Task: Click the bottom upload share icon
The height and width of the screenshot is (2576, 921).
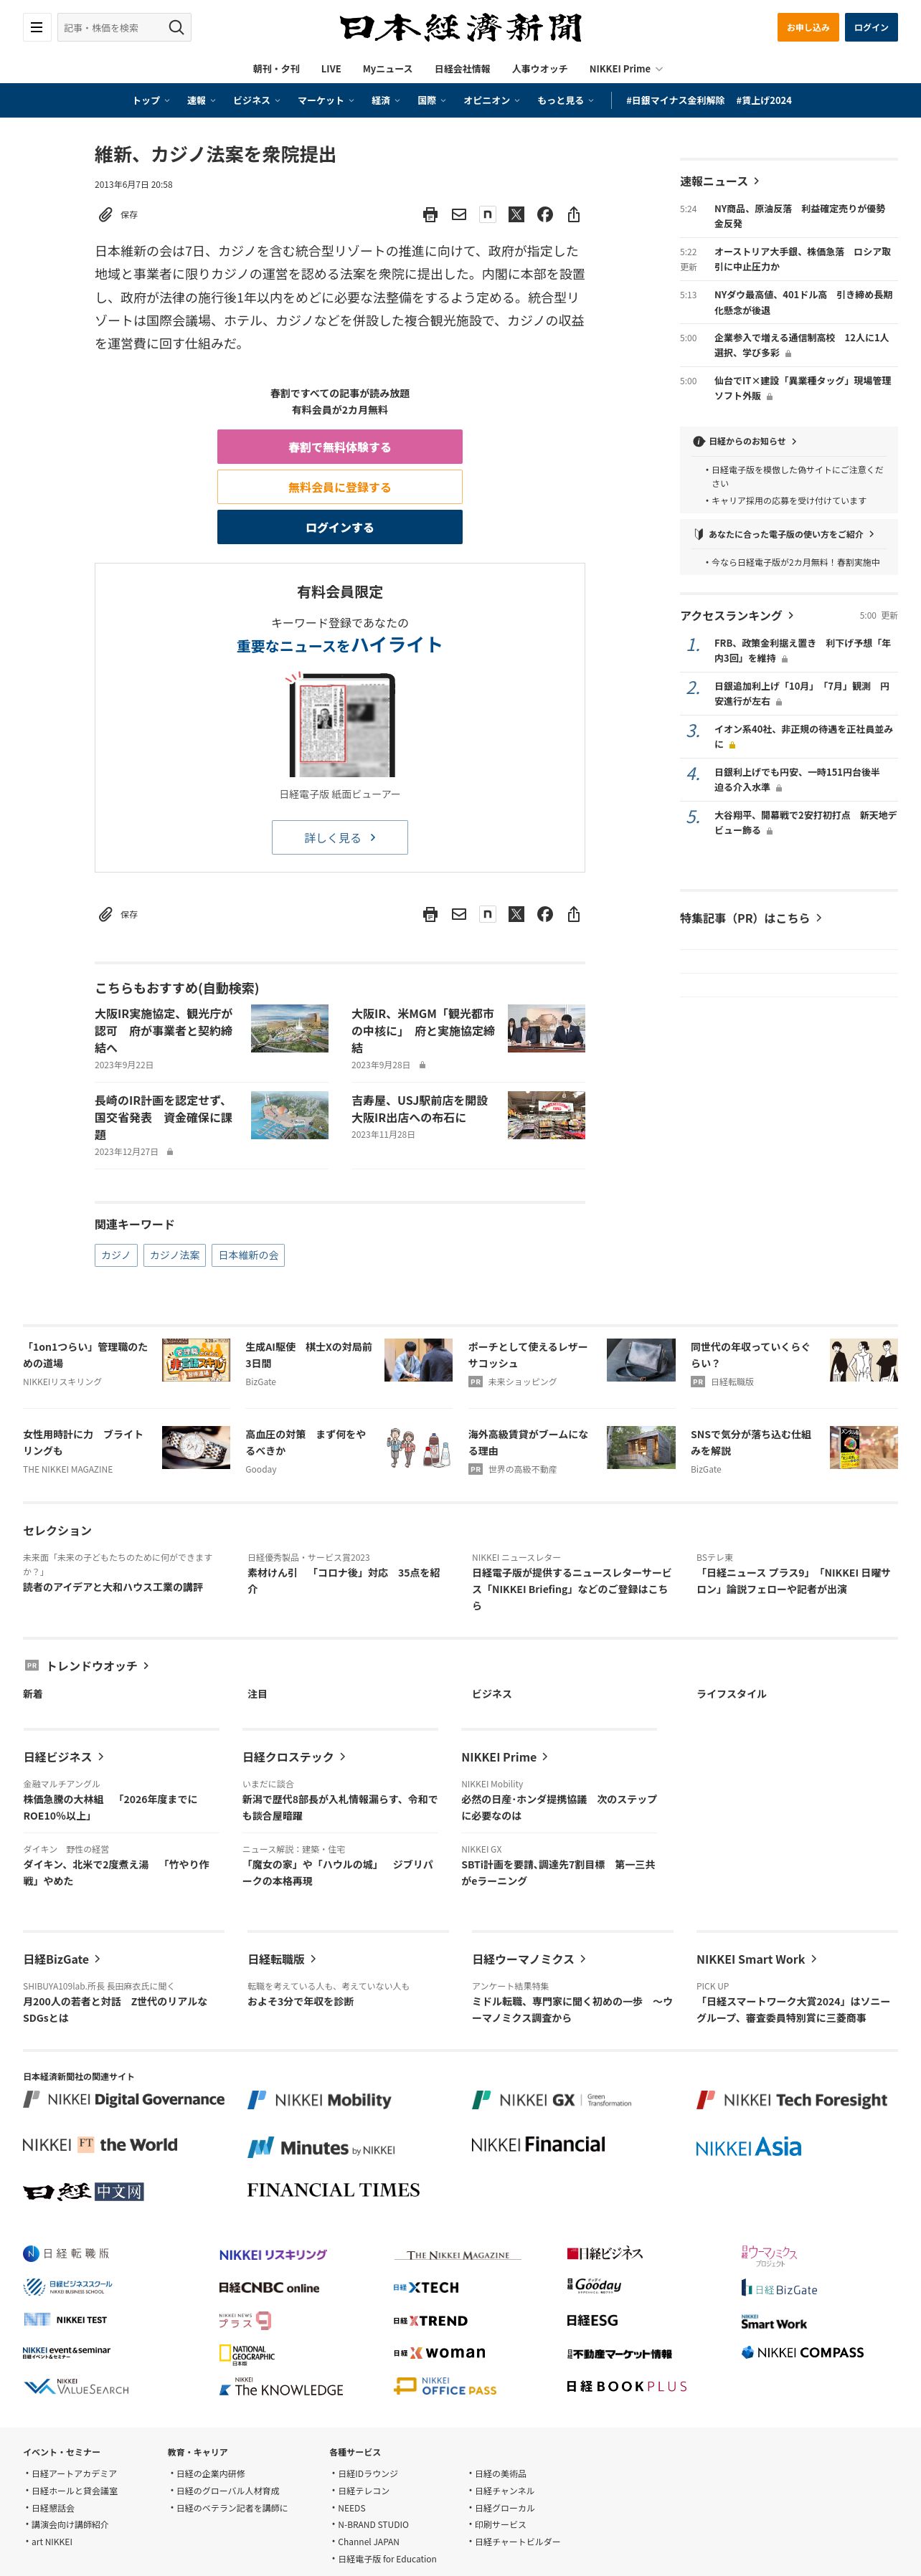Action: (573, 914)
